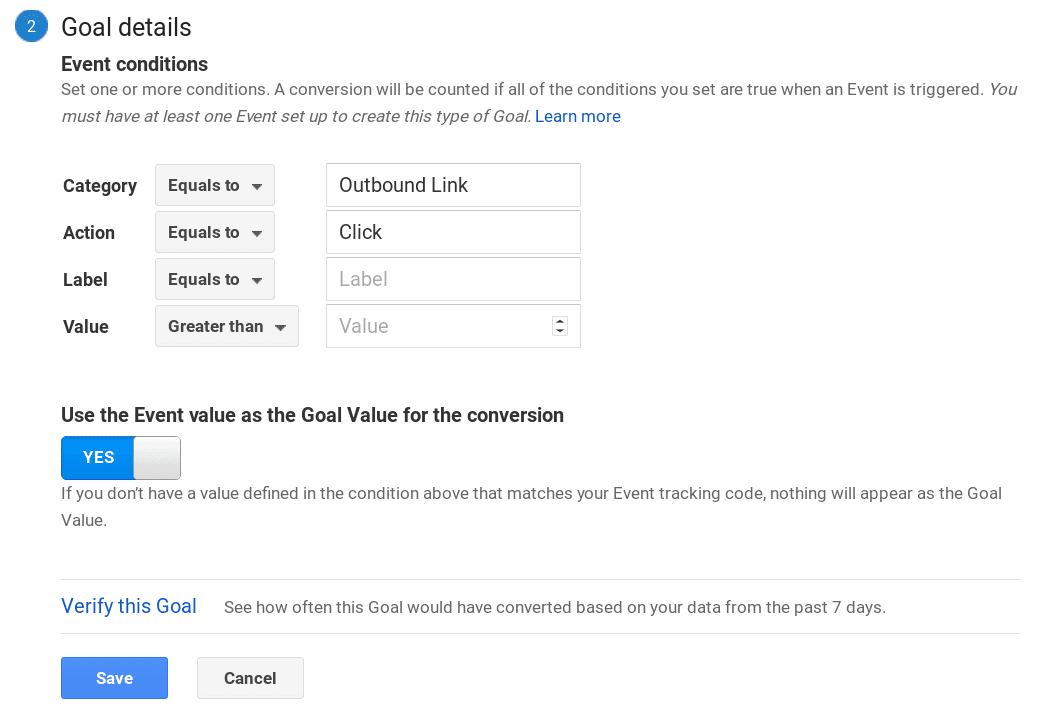This screenshot has height=713, width=1047.
Task: Open the Learn more link
Action: [578, 117]
